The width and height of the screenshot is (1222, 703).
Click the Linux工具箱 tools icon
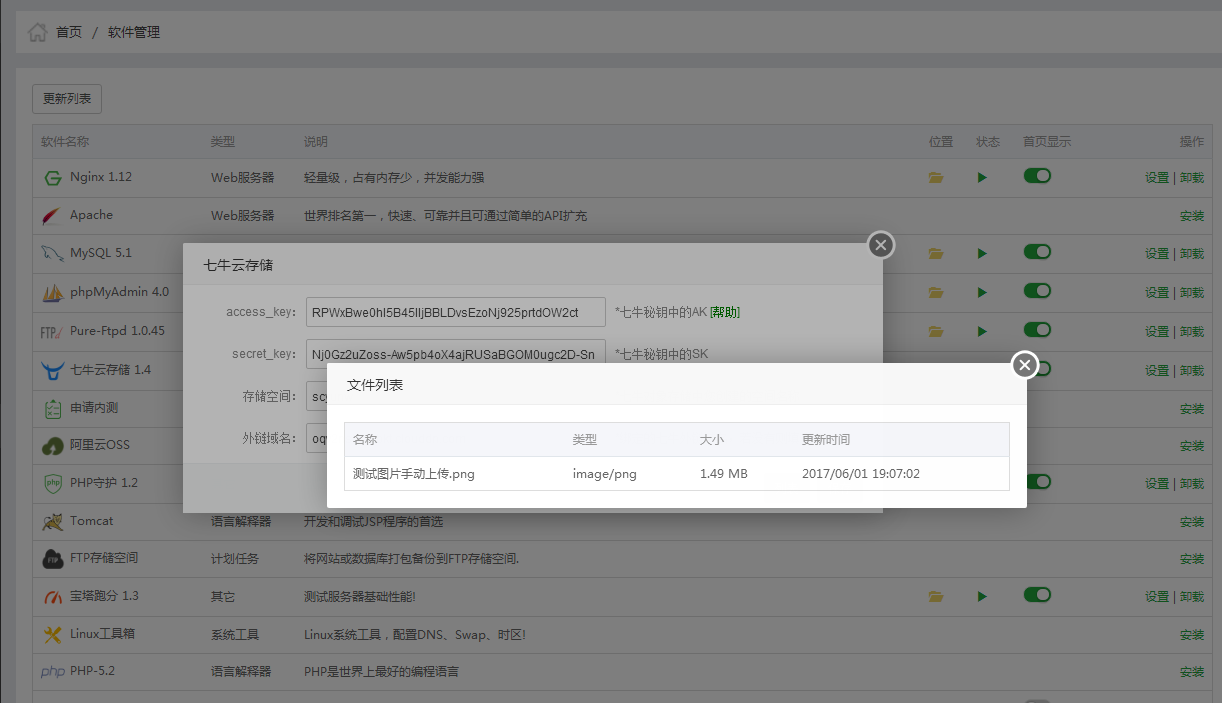tap(52, 635)
